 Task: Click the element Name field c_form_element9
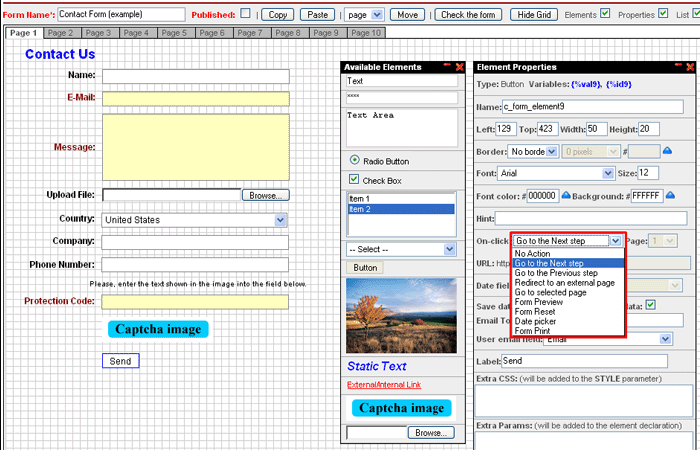592,107
